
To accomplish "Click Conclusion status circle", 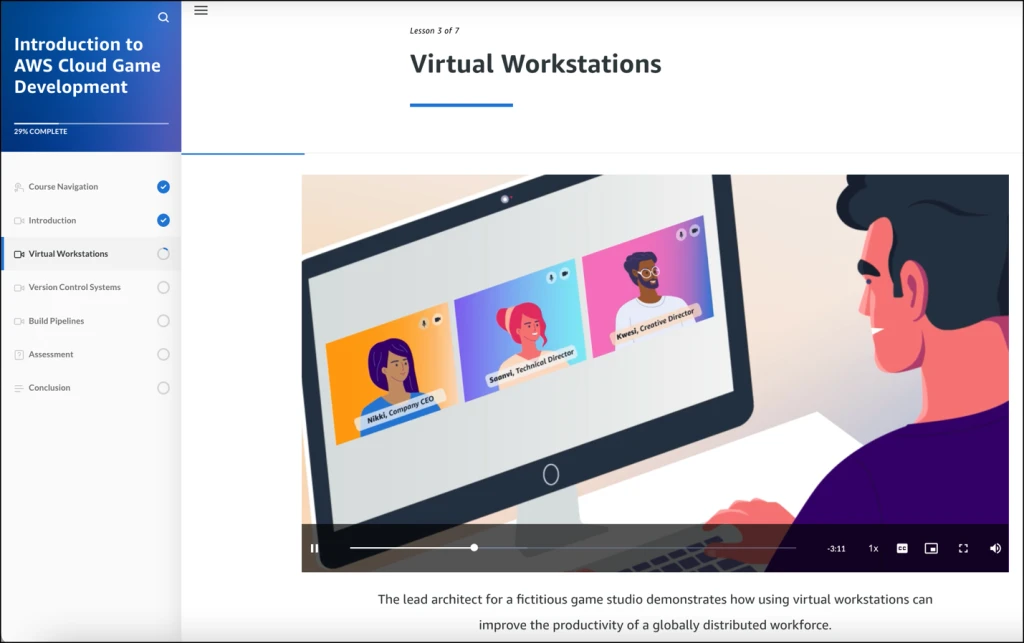I will point(163,388).
